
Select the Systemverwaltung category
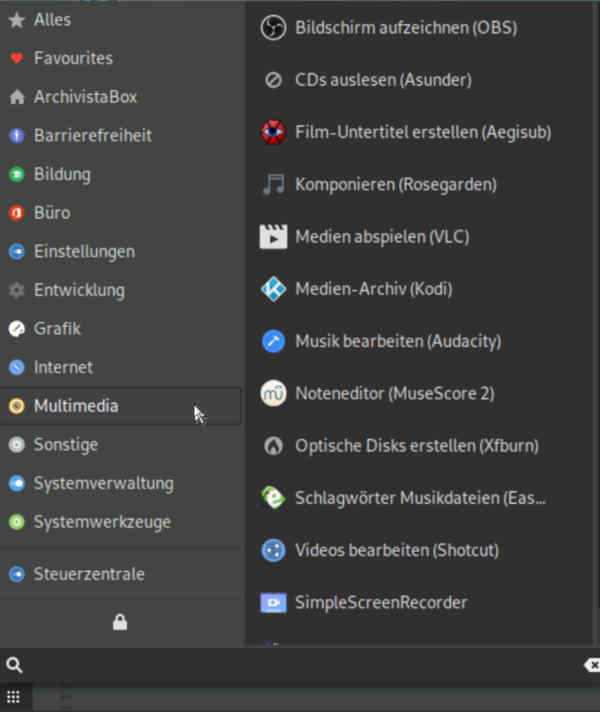[120, 483]
